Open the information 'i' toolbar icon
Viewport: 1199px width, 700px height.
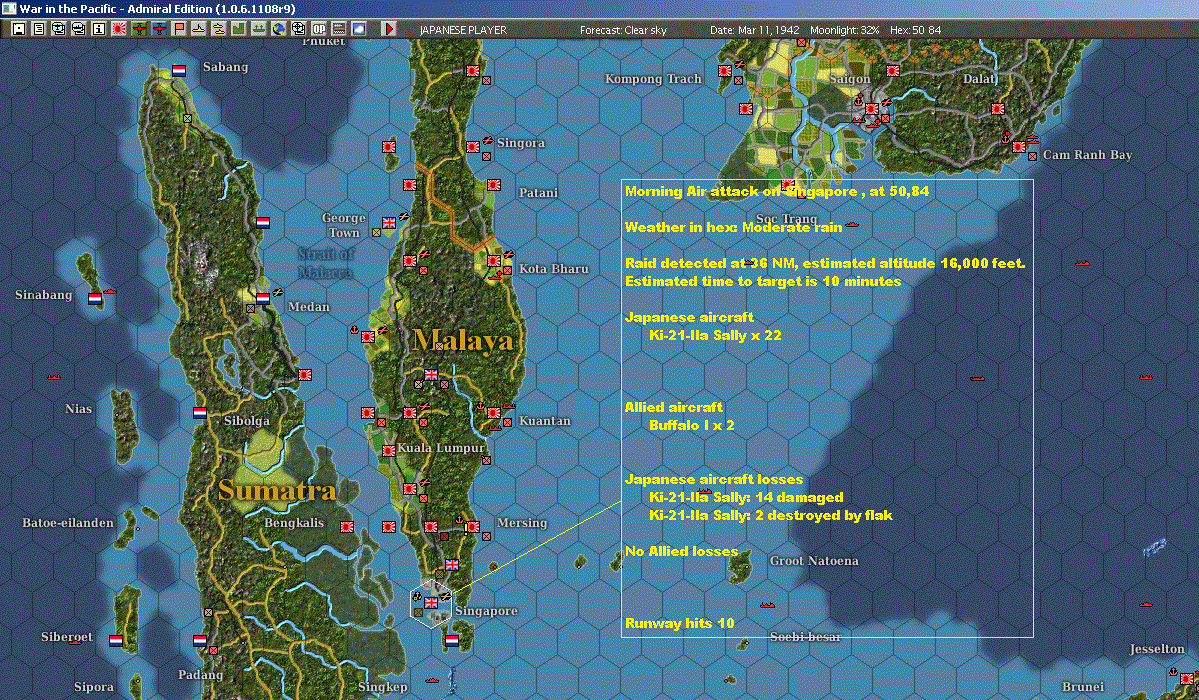point(99,29)
